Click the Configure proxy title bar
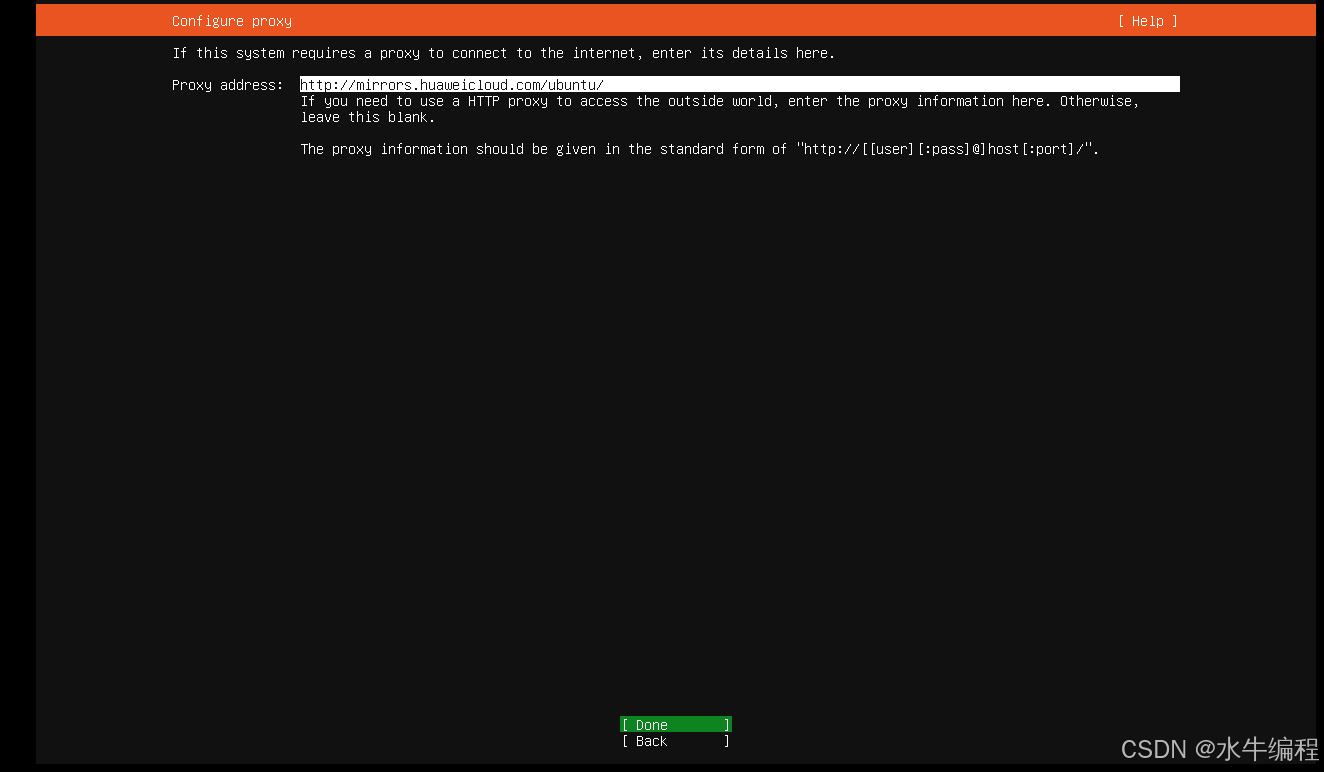The height and width of the screenshot is (772, 1324). tap(232, 20)
